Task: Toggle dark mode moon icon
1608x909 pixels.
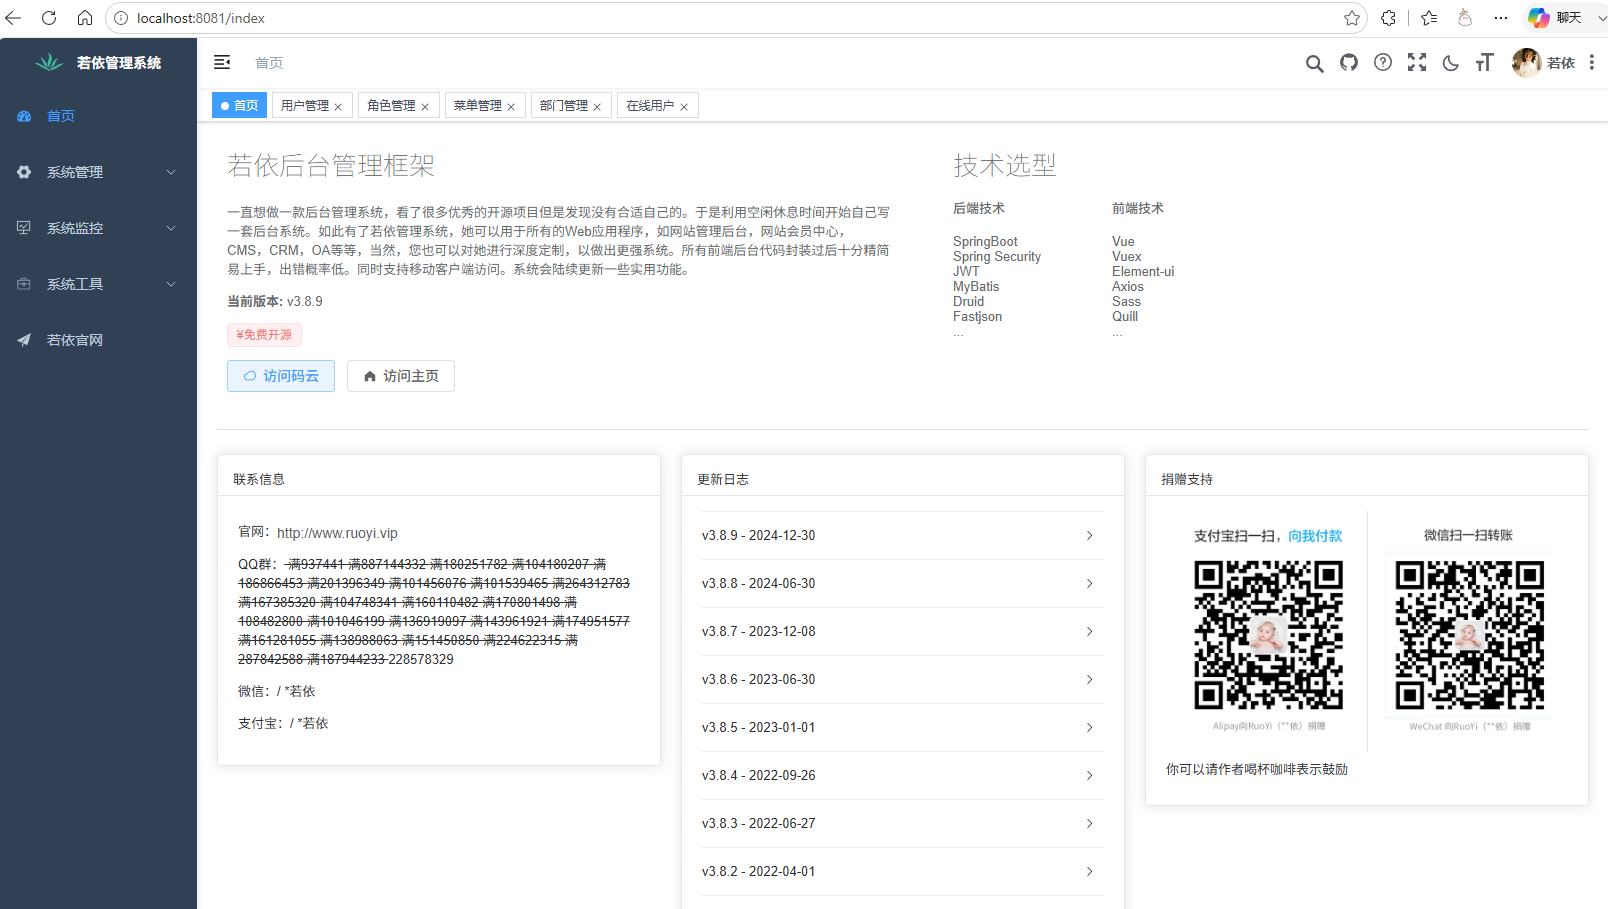Action: tap(1451, 63)
